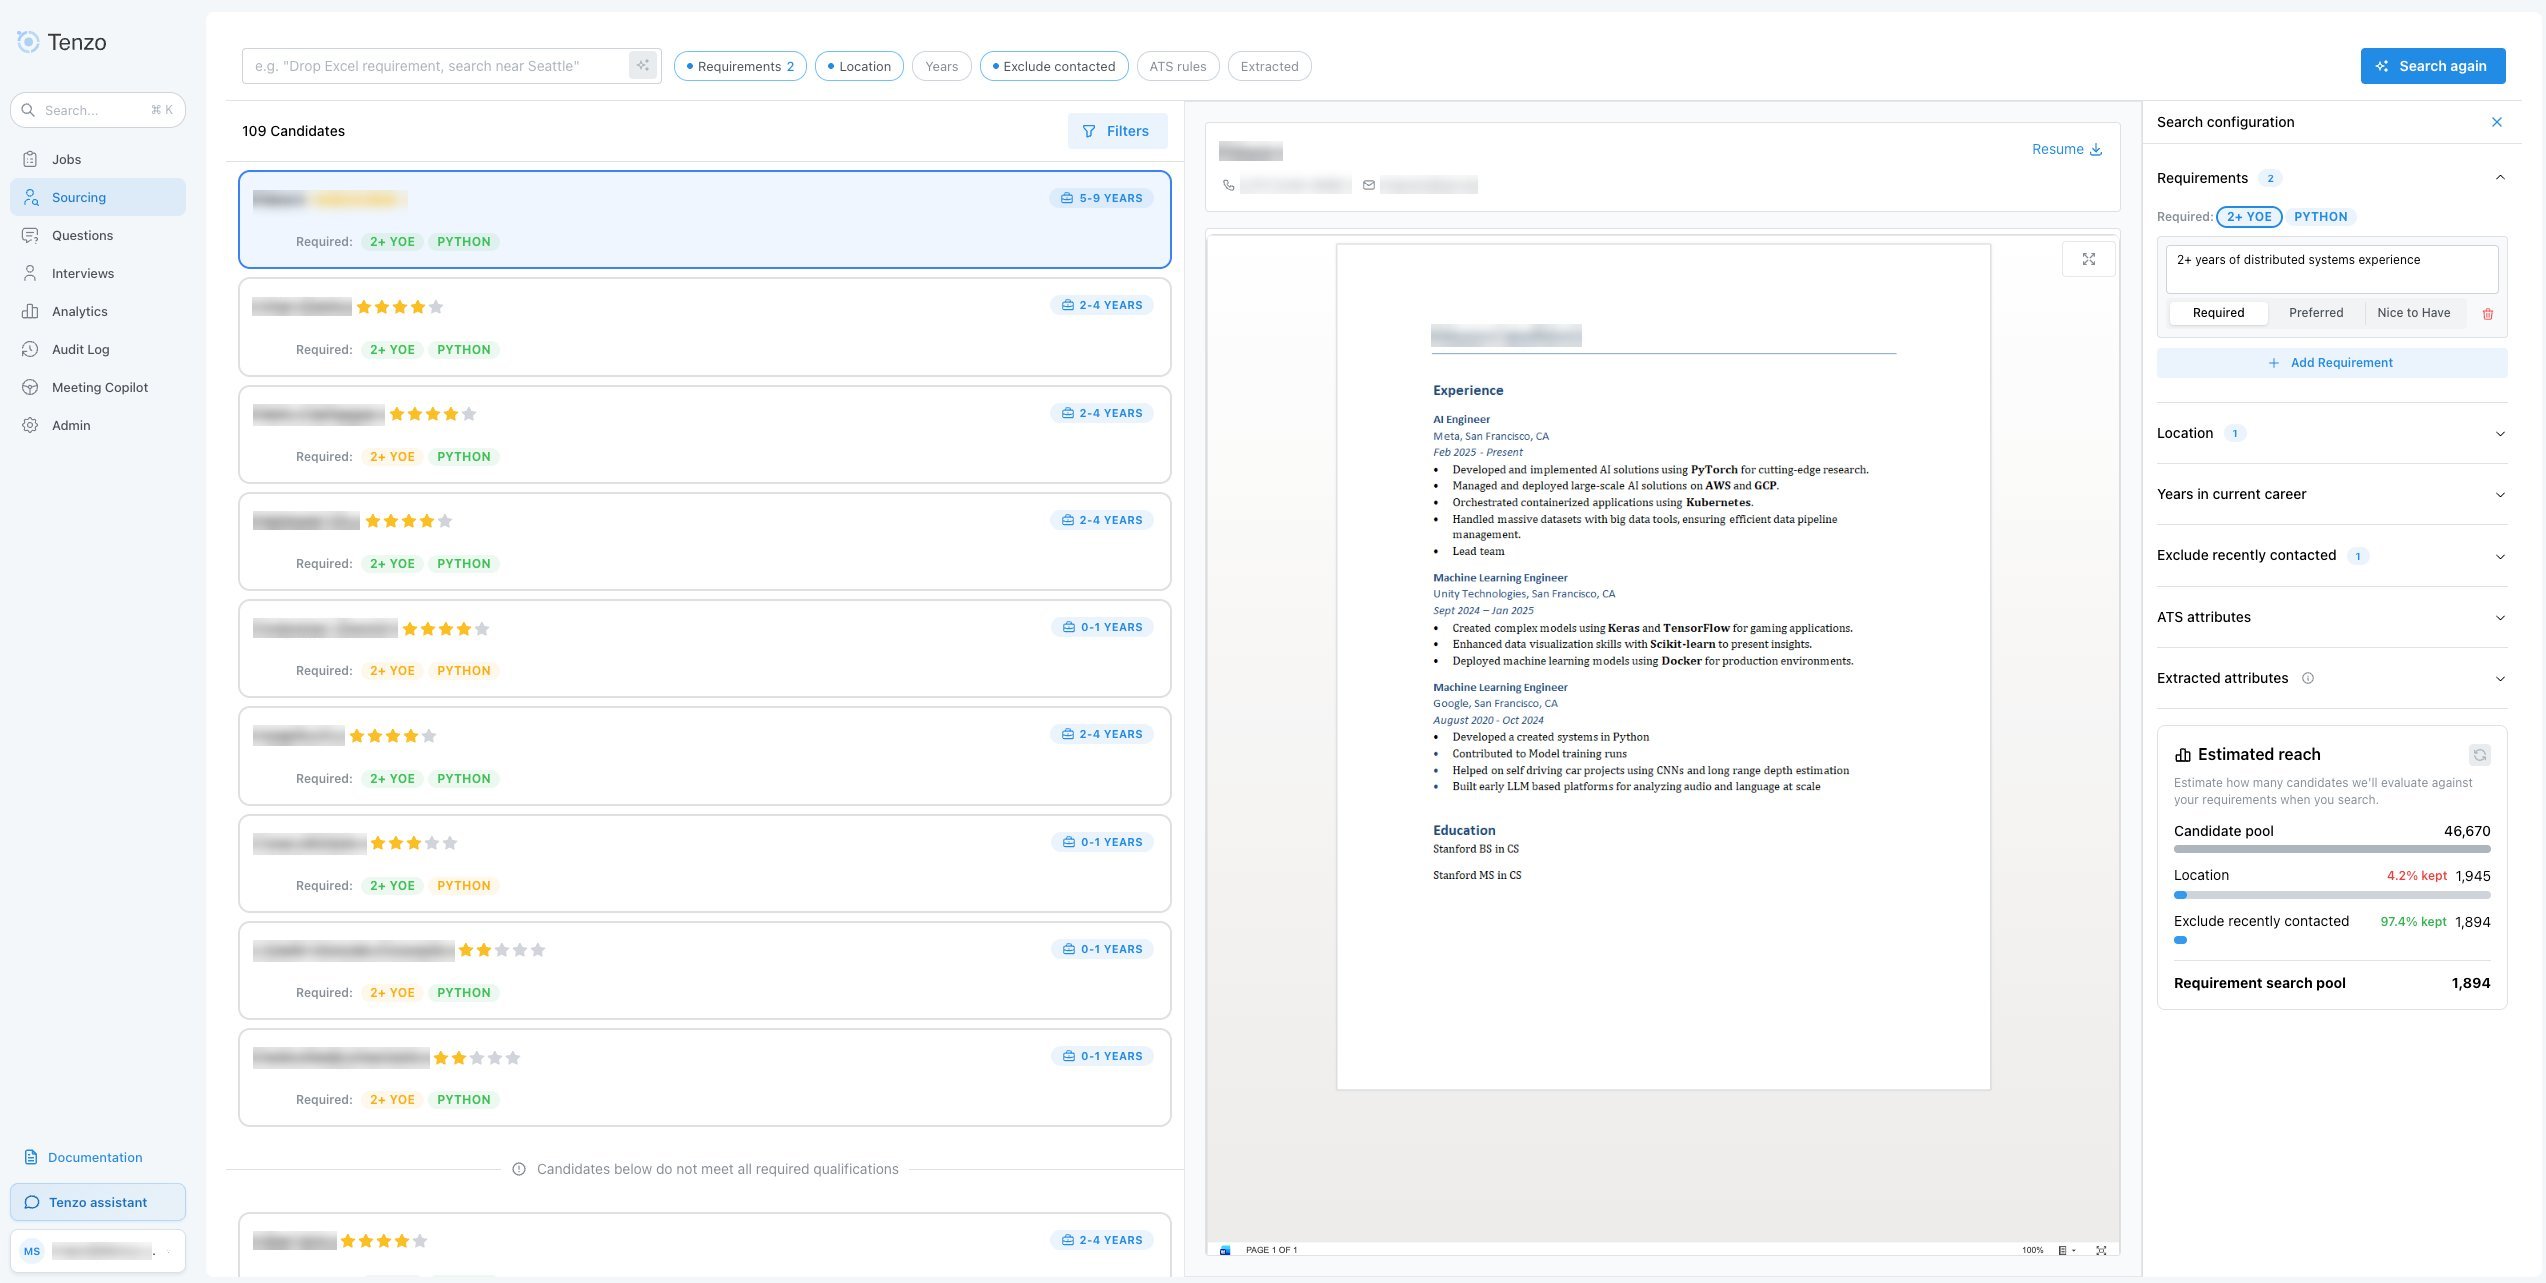This screenshot has width=2546, height=1283.
Task: Open the Documentation link
Action: (x=95, y=1157)
